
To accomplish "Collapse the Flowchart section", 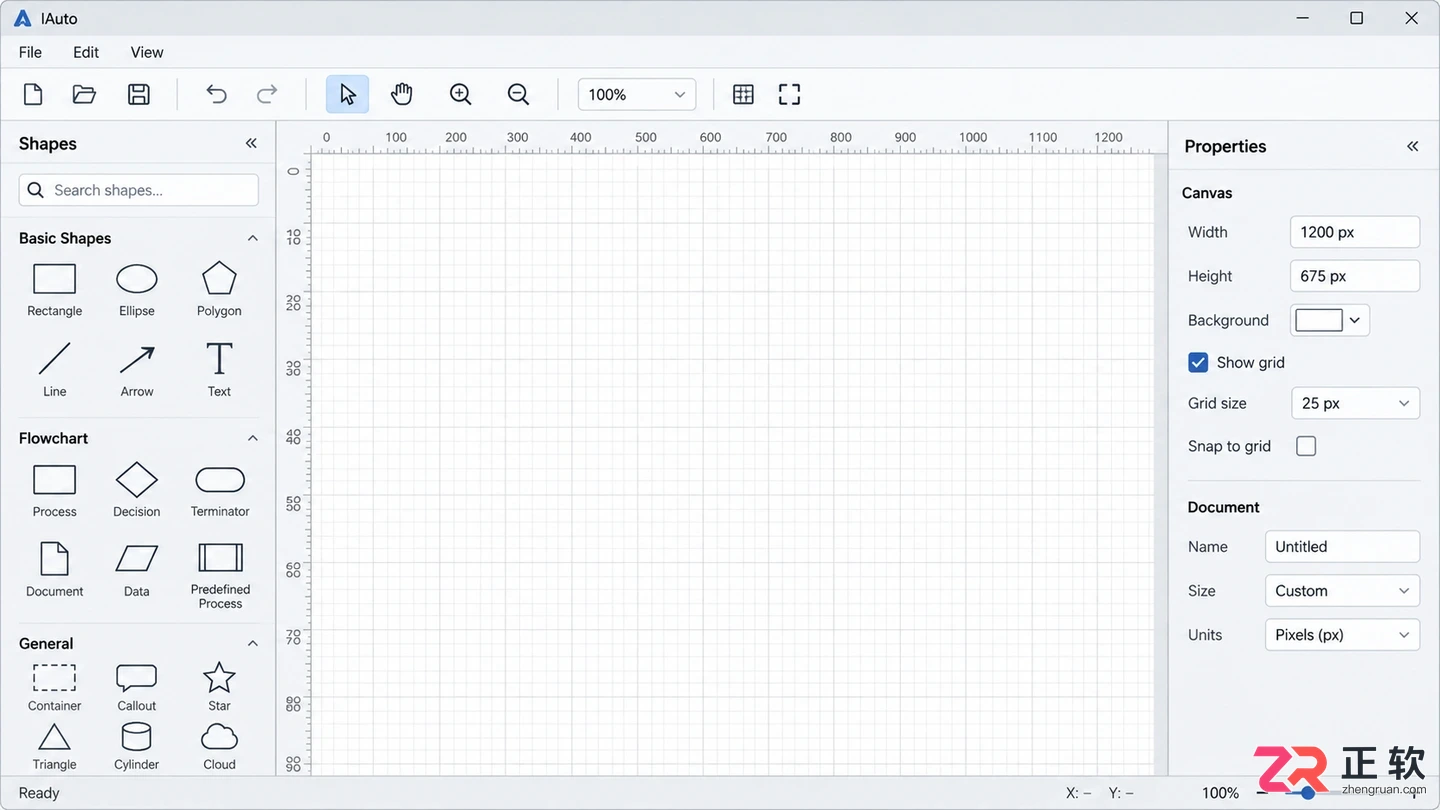I will 253,438.
